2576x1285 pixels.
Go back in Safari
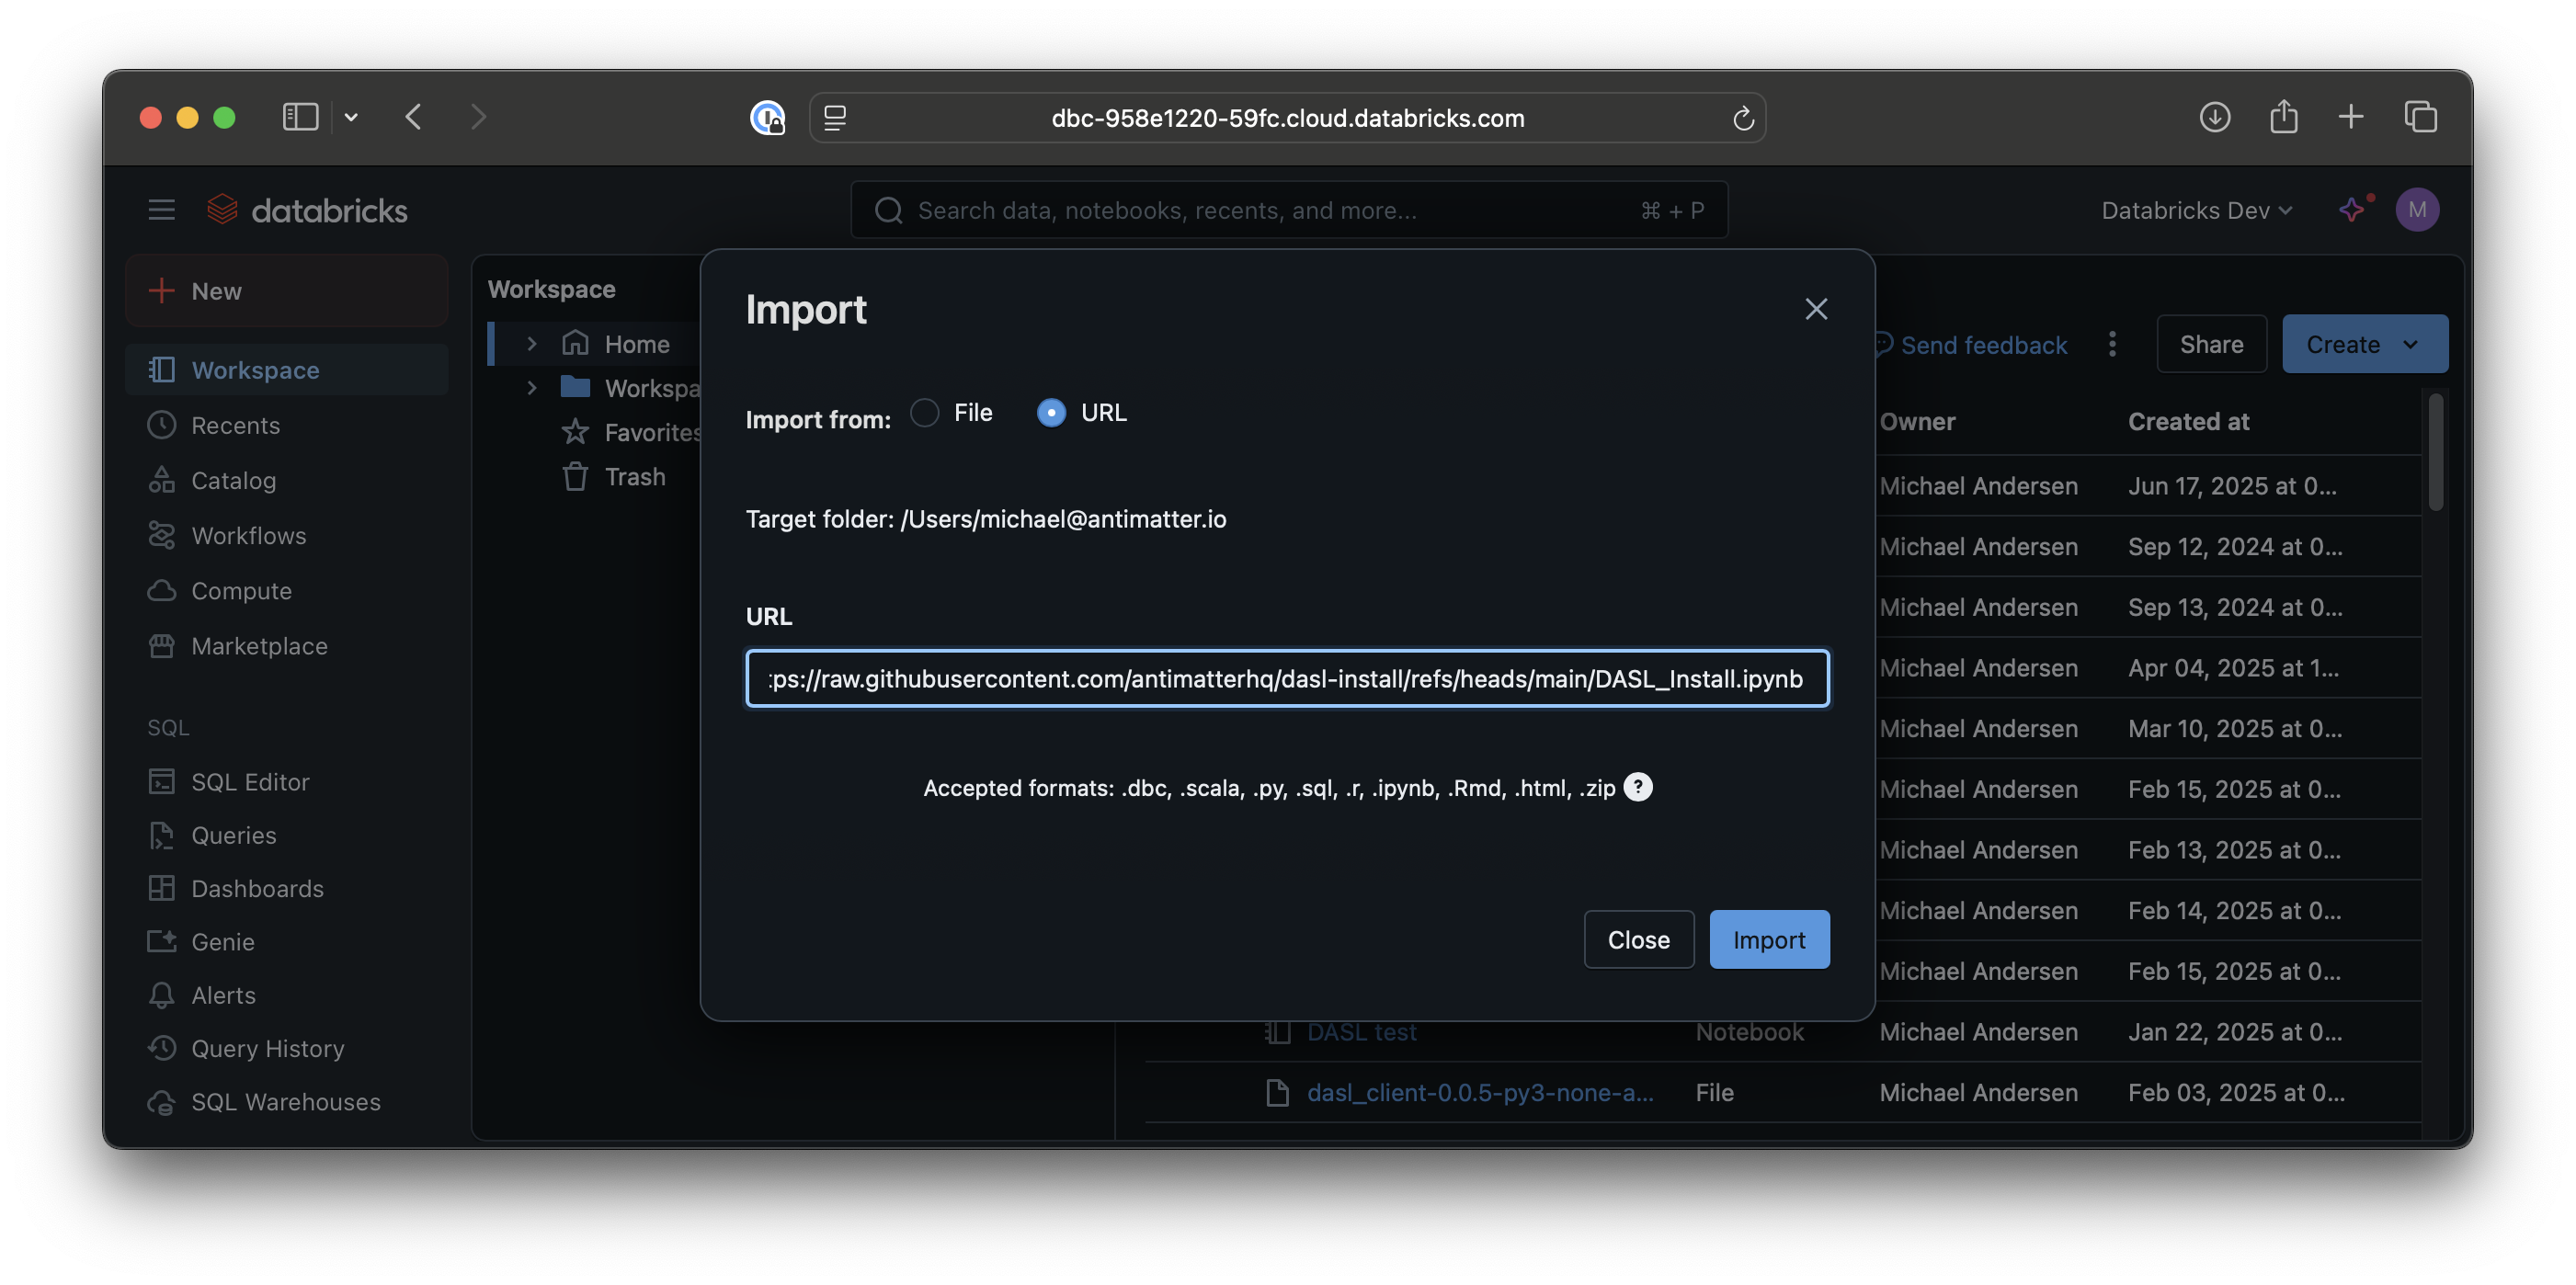[414, 118]
